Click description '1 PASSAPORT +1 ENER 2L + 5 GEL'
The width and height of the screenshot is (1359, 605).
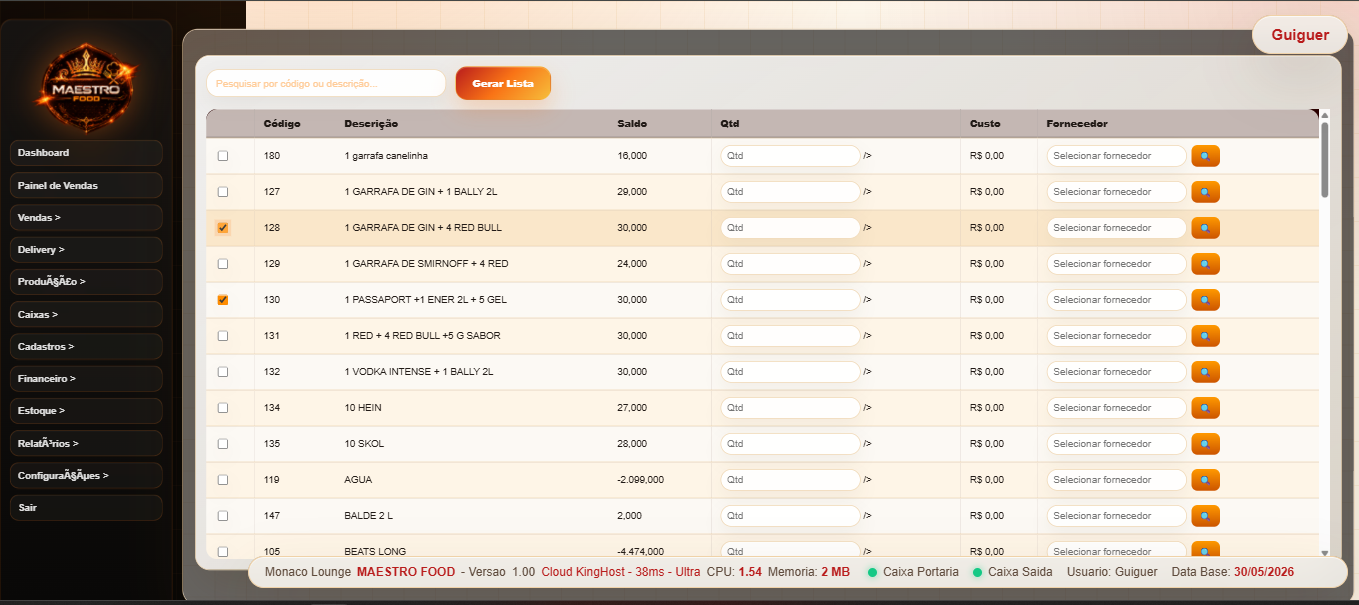425,300
